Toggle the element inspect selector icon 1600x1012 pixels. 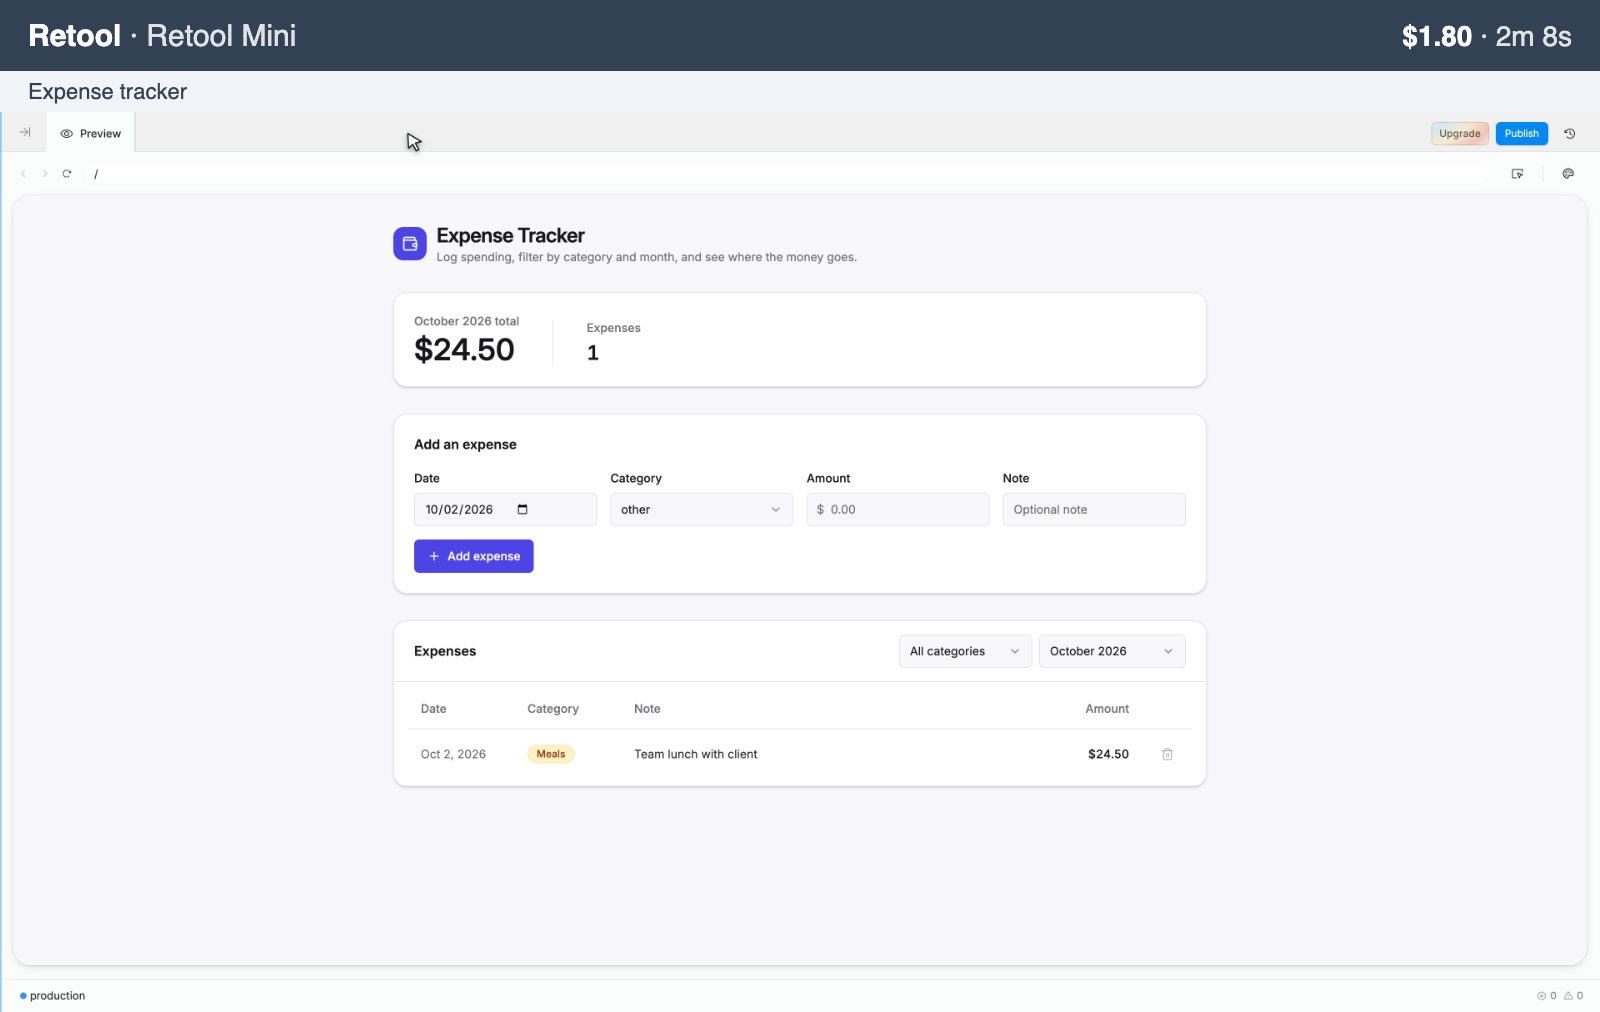1517,174
